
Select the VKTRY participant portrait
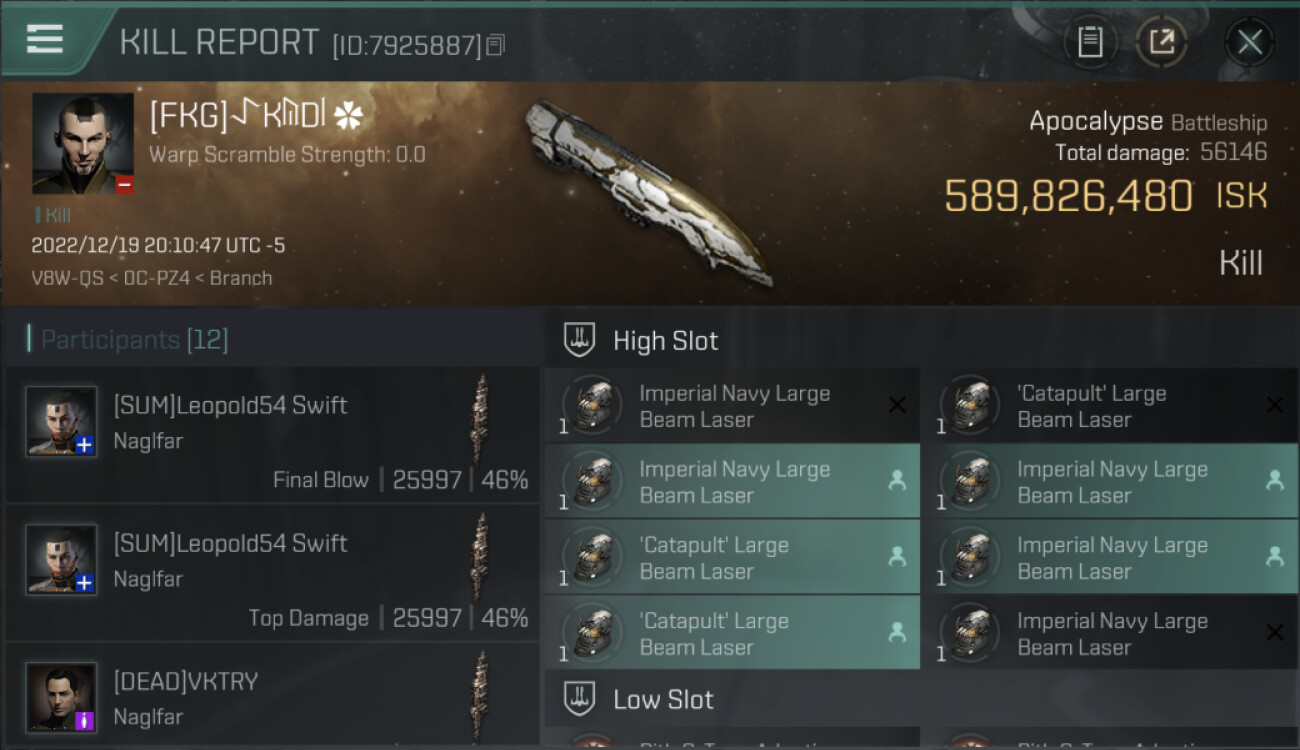[61, 697]
